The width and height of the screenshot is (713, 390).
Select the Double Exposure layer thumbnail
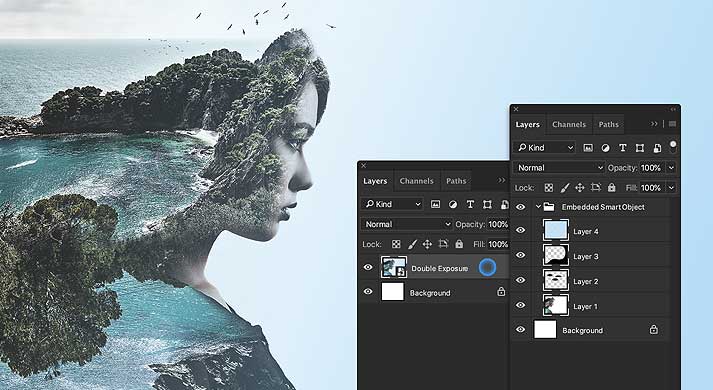point(393,267)
